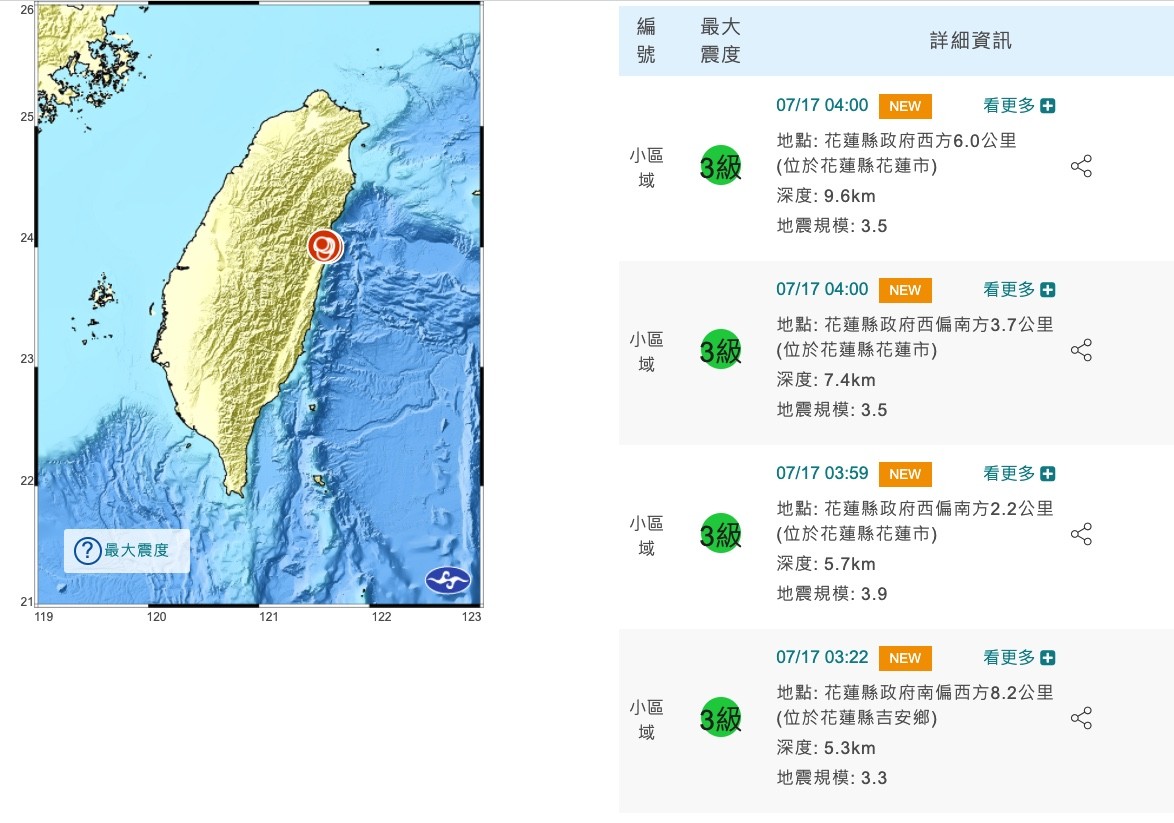Viewport: 1174px width, 823px height.
Task: Click the 最大震度 column header
Action: (720, 40)
